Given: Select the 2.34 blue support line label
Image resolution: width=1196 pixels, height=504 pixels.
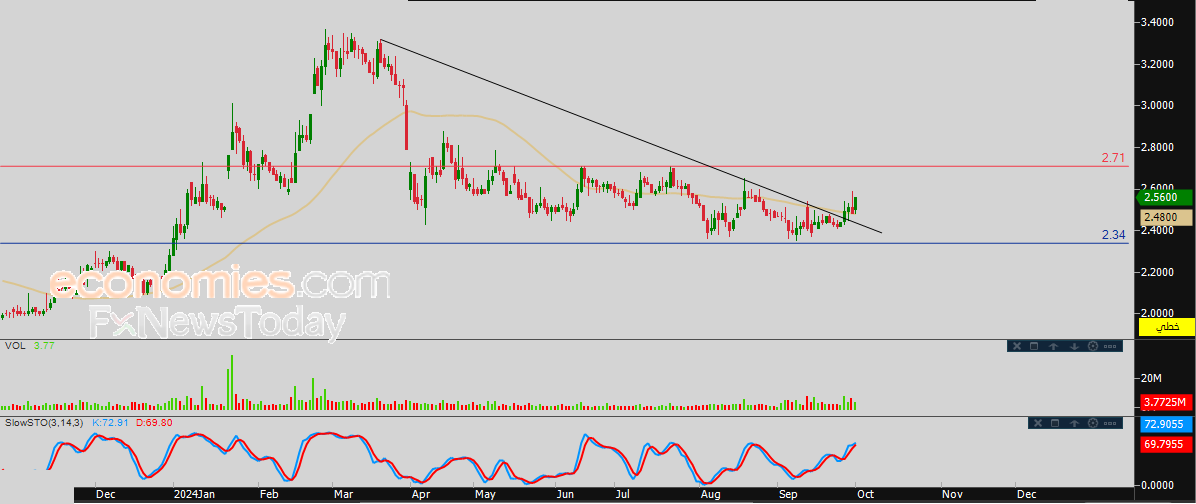Looking at the screenshot, I should [x=1114, y=235].
